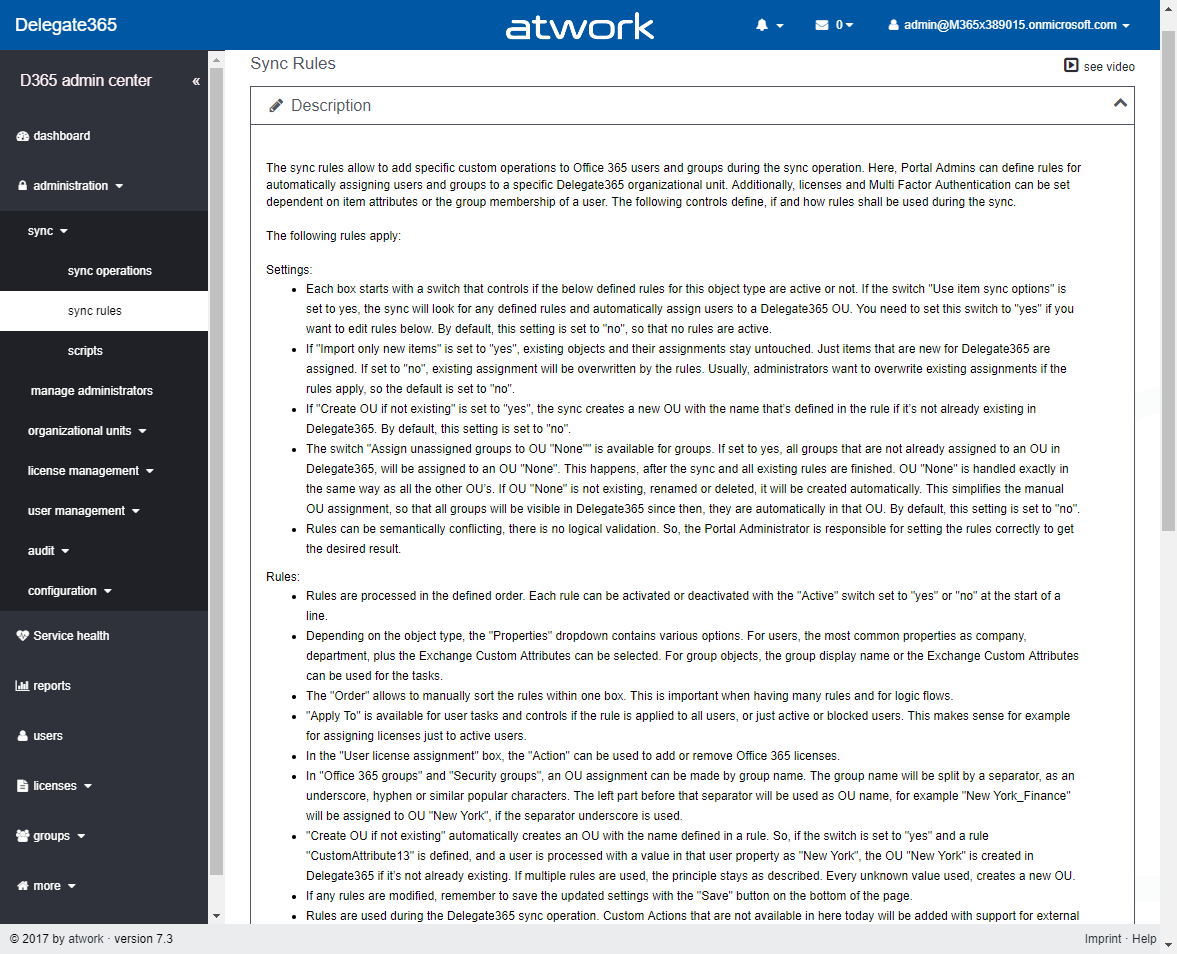The width and height of the screenshot is (1177, 954).
Task: Click admin@M365x389015.onmicrosoft.com account name
Action: pos(1010,25)
